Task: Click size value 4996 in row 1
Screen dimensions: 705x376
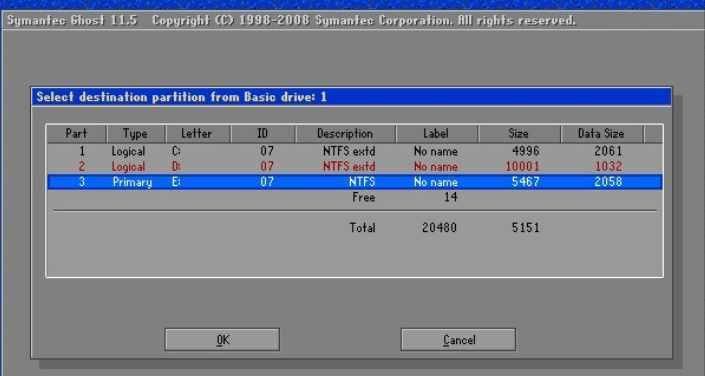Action: 526,151
